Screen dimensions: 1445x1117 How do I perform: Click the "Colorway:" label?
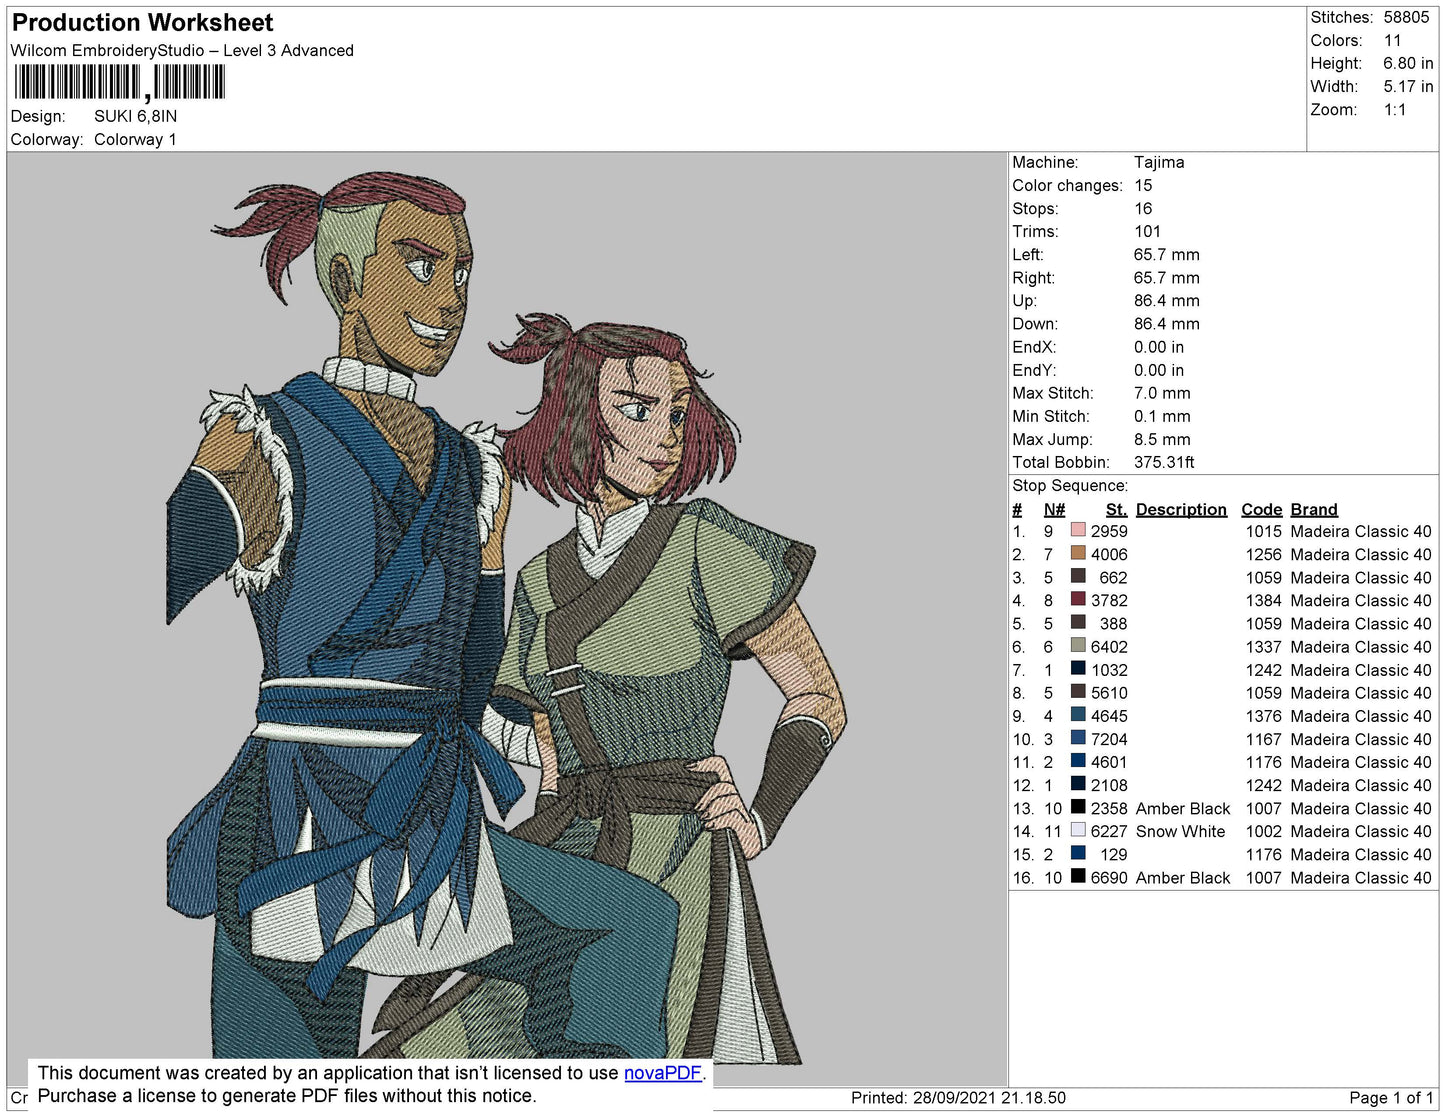tap(47, 139)
